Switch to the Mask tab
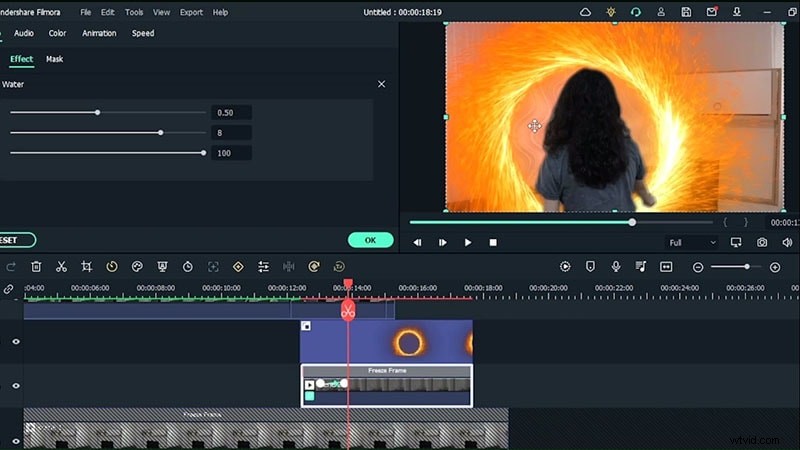Image resolution: width=800 pixels, height=450 pixels. (x=54, y=59)
